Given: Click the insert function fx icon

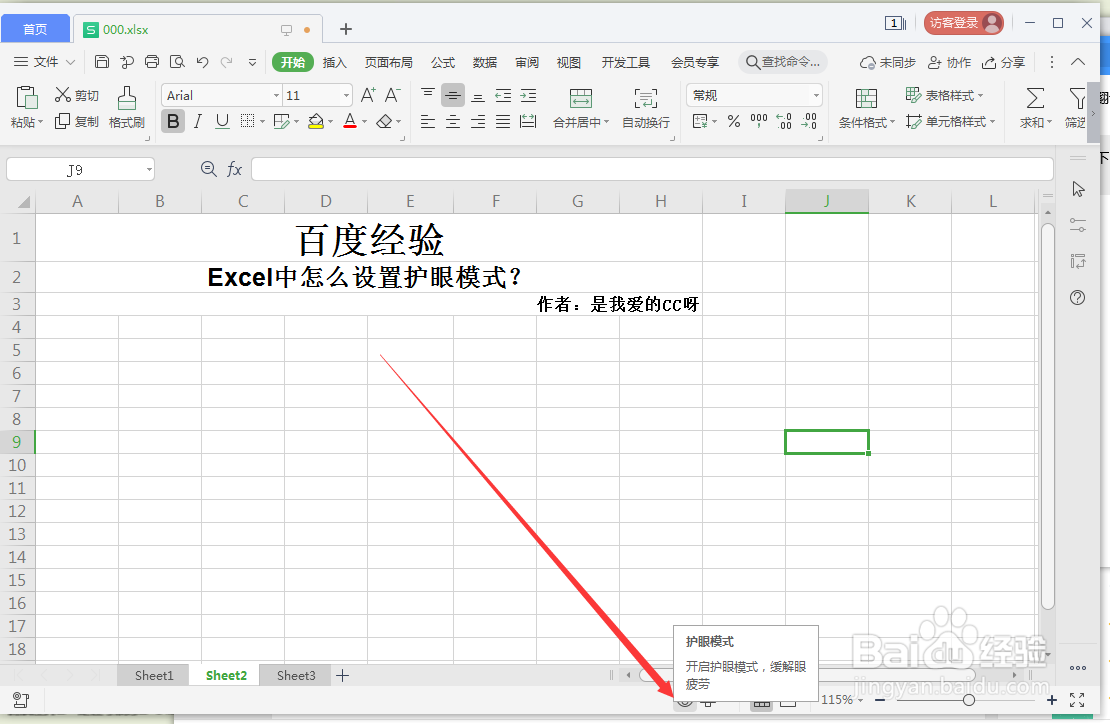Looking at the screenshot, I should coord(234,169).
